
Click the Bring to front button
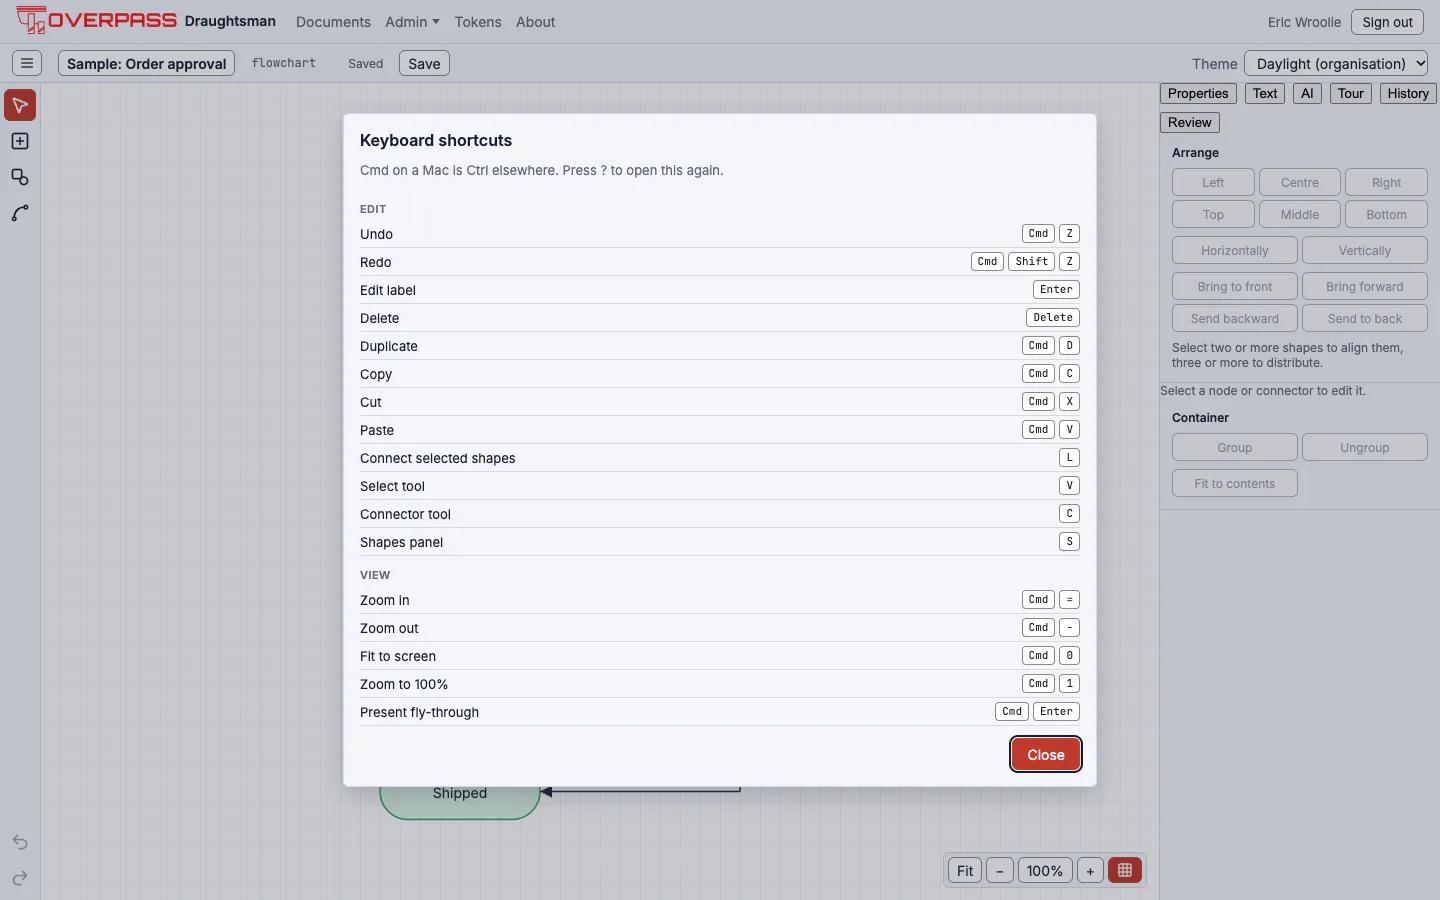(1235, 286)
